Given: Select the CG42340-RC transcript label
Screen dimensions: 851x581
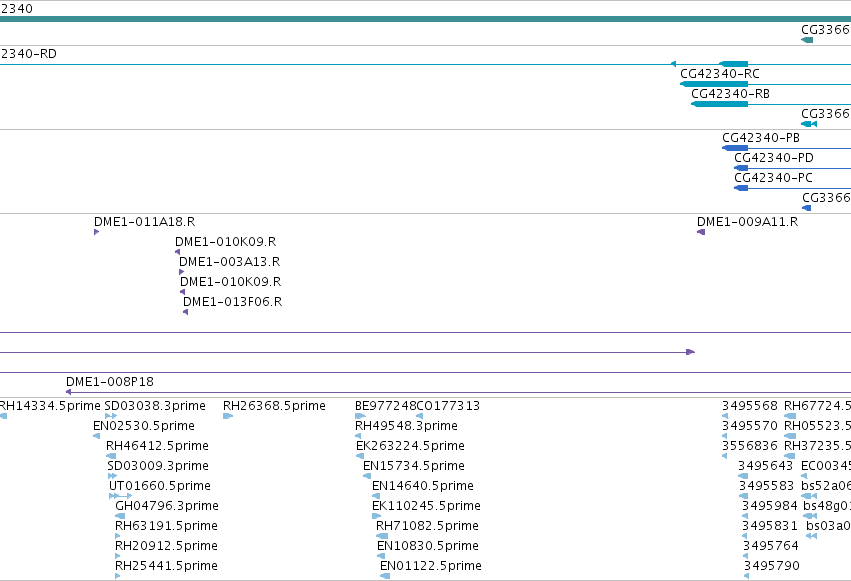Looking at the screenshot, I should pos(720,74).
